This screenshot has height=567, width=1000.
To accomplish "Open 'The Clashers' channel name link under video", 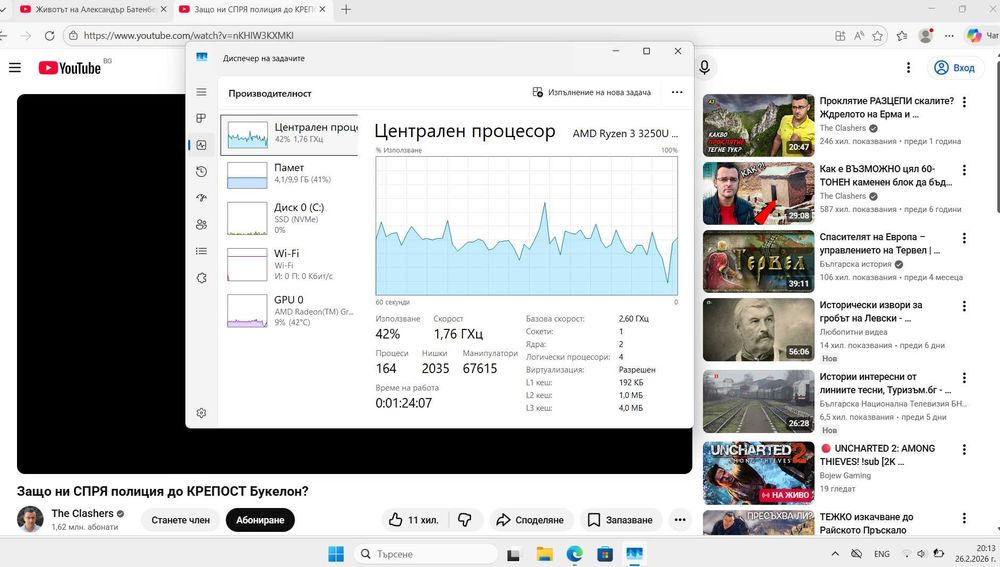I will (x=82, y=513).
